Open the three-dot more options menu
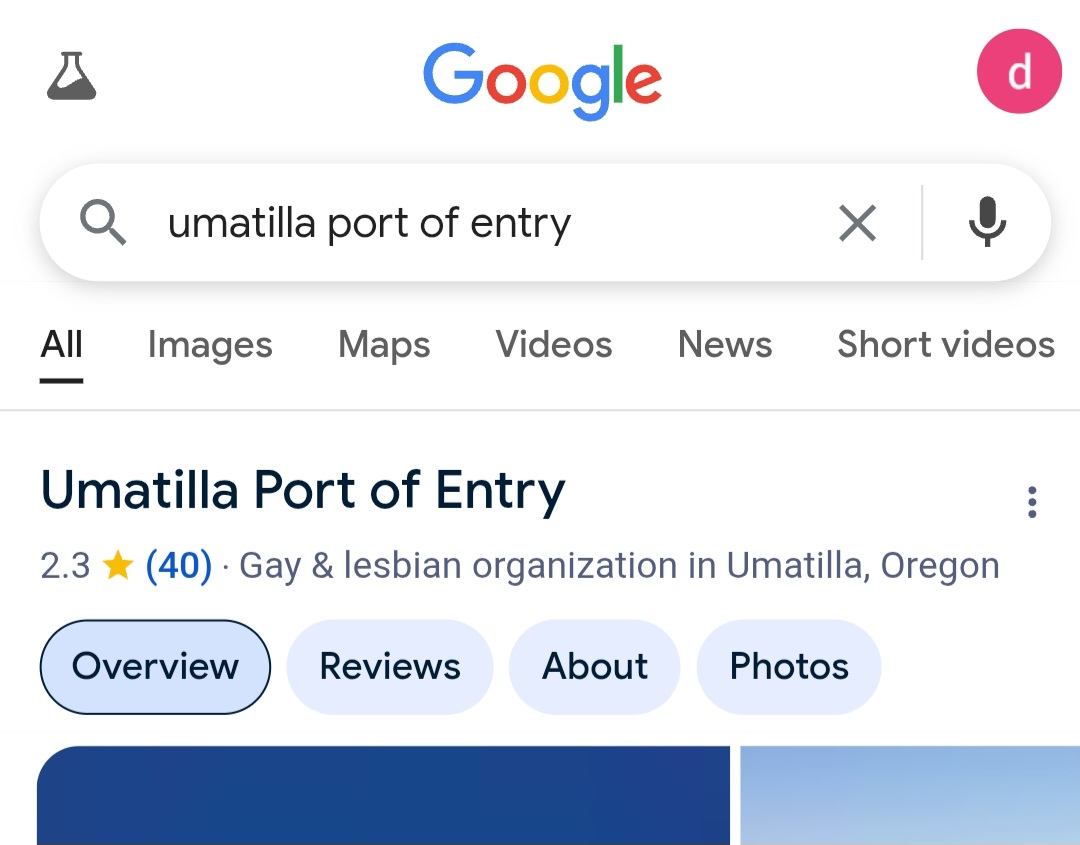This screenshot has width=1080, height=845. [1032, 502]
